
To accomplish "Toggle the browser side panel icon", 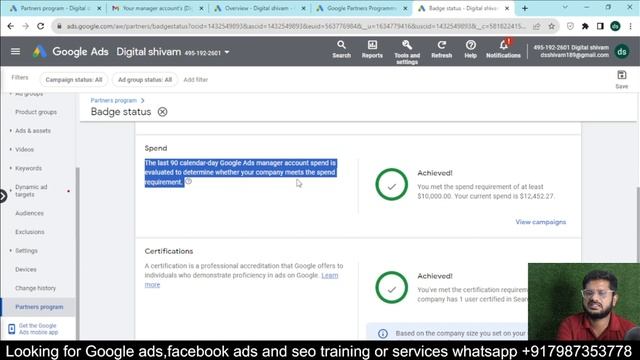I will pos(600,26).
